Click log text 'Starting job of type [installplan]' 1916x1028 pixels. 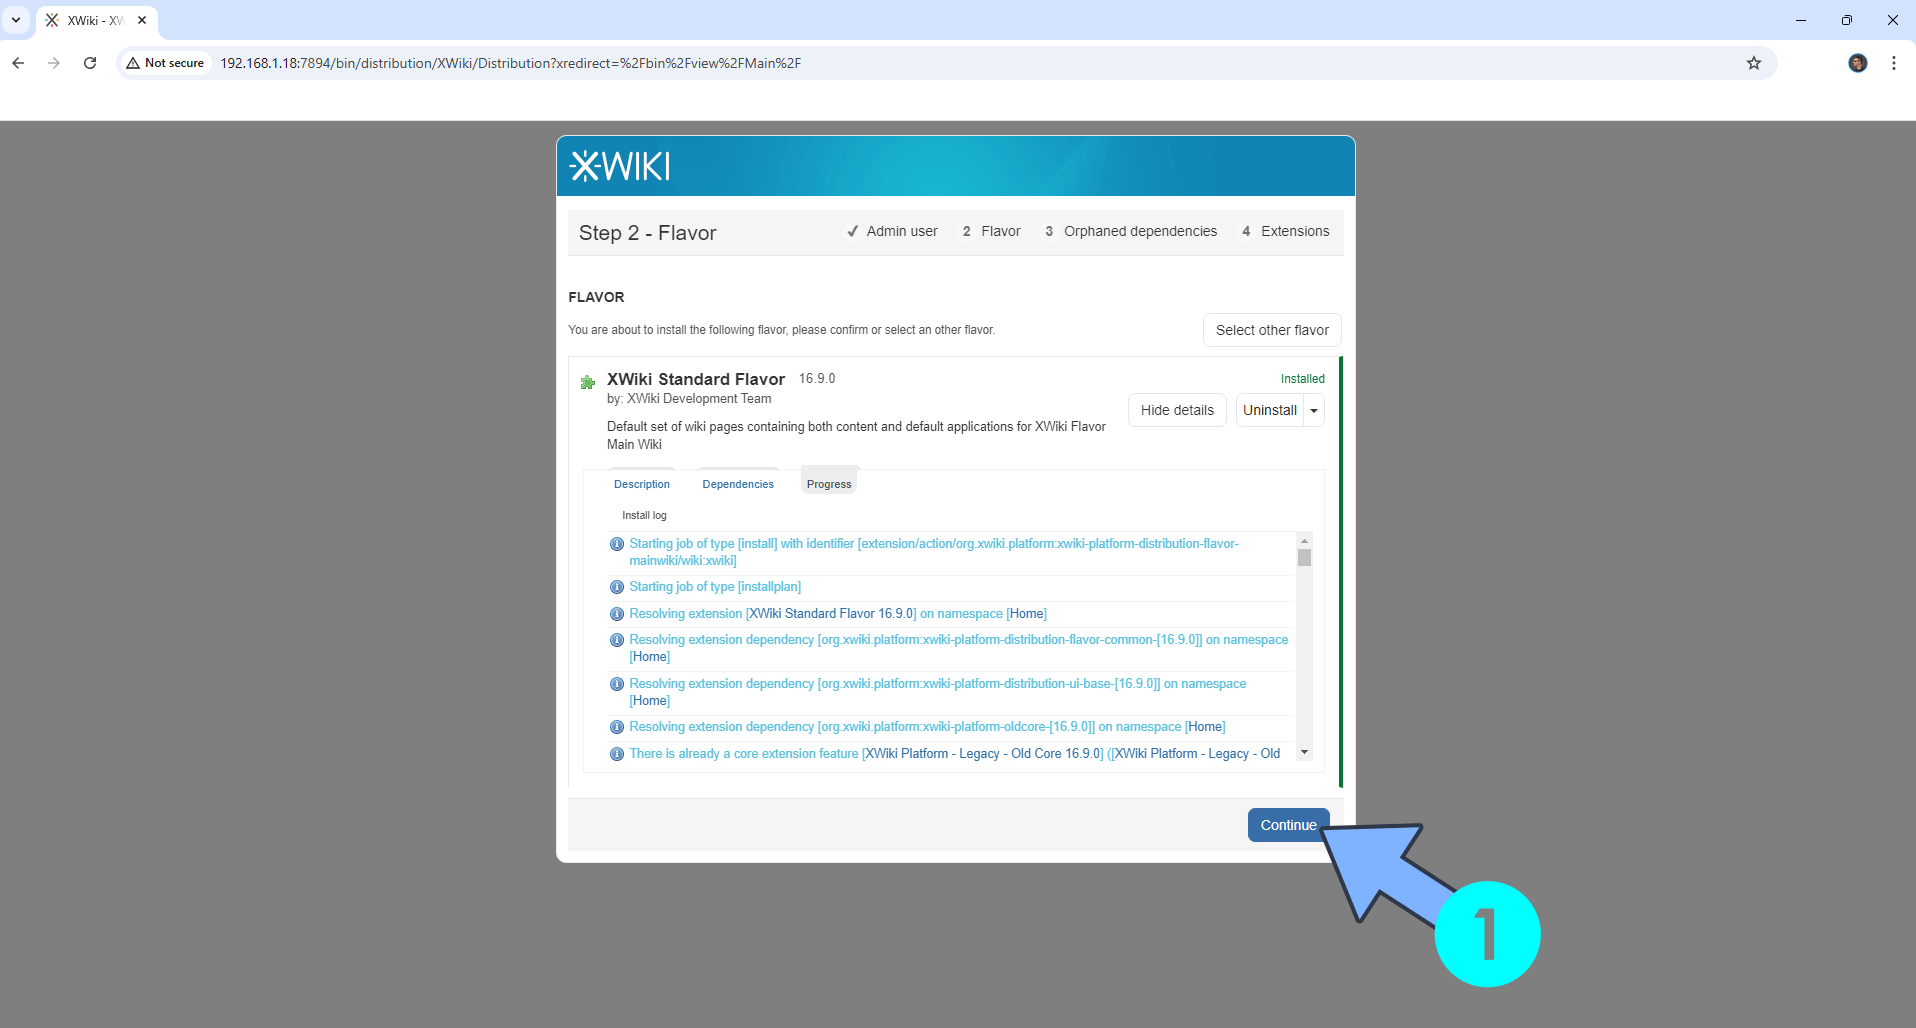click(715, 587)
